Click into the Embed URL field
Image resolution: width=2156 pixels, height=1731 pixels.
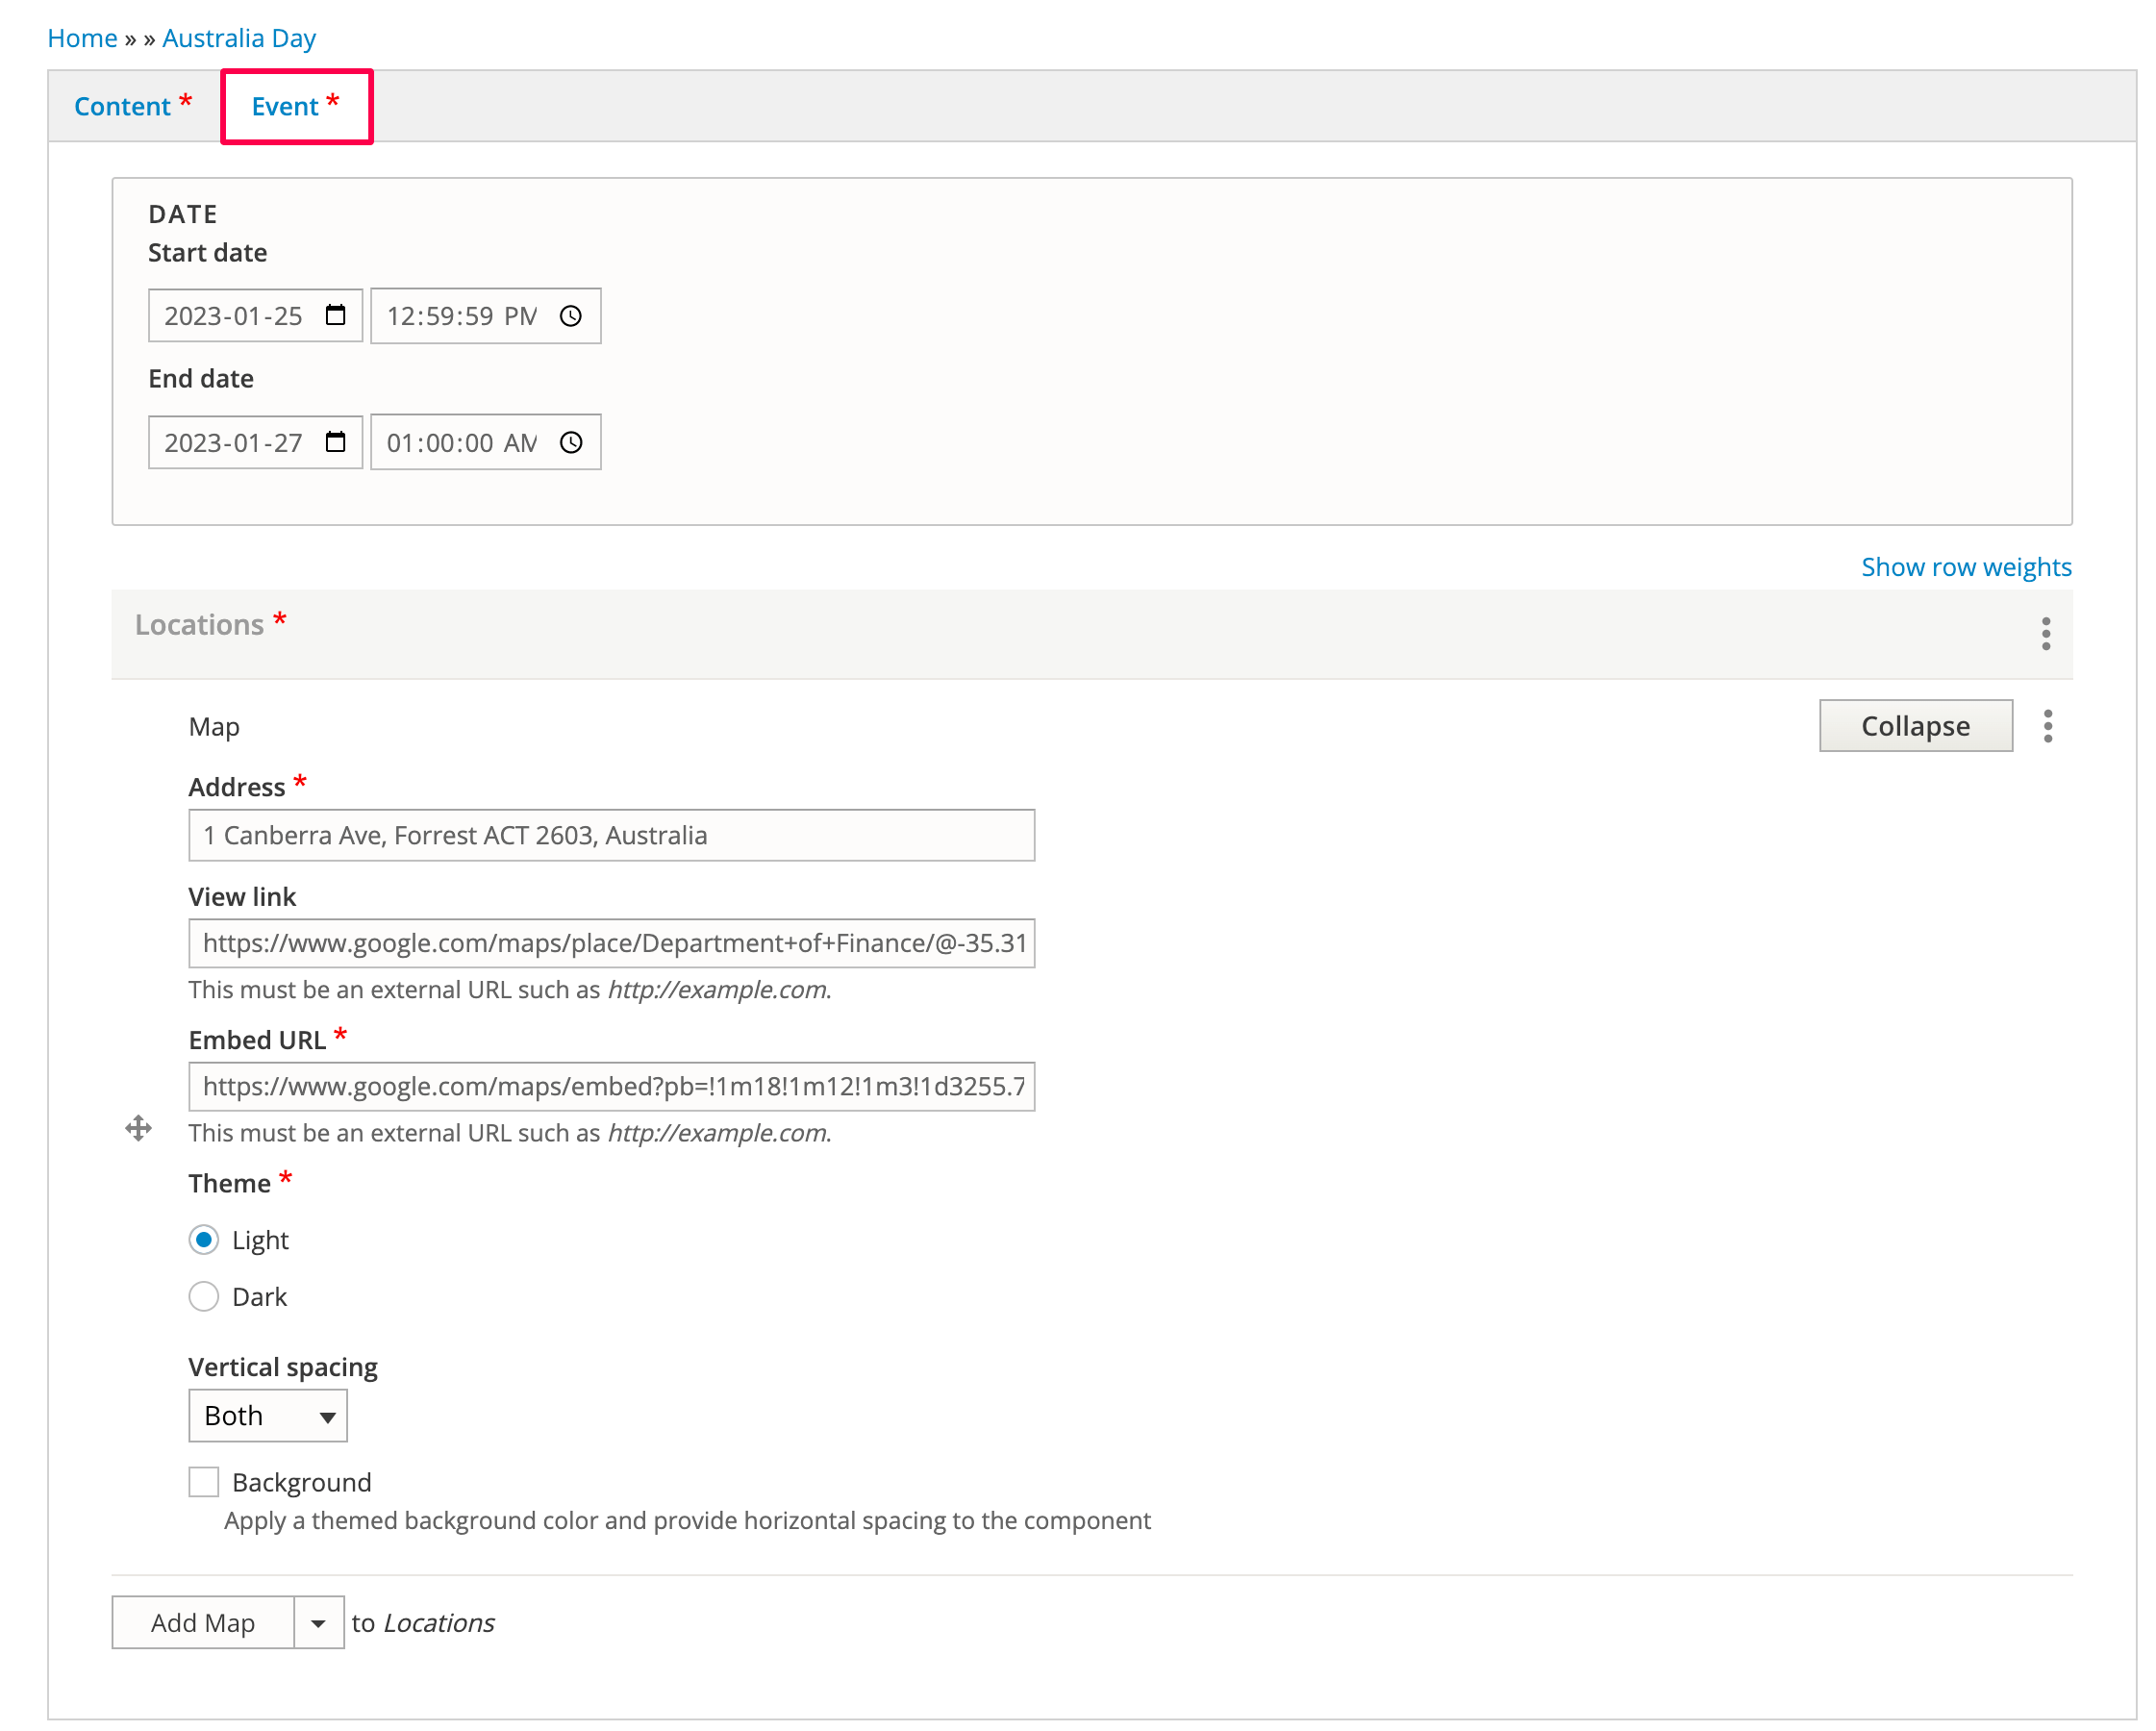(611, 1087)
